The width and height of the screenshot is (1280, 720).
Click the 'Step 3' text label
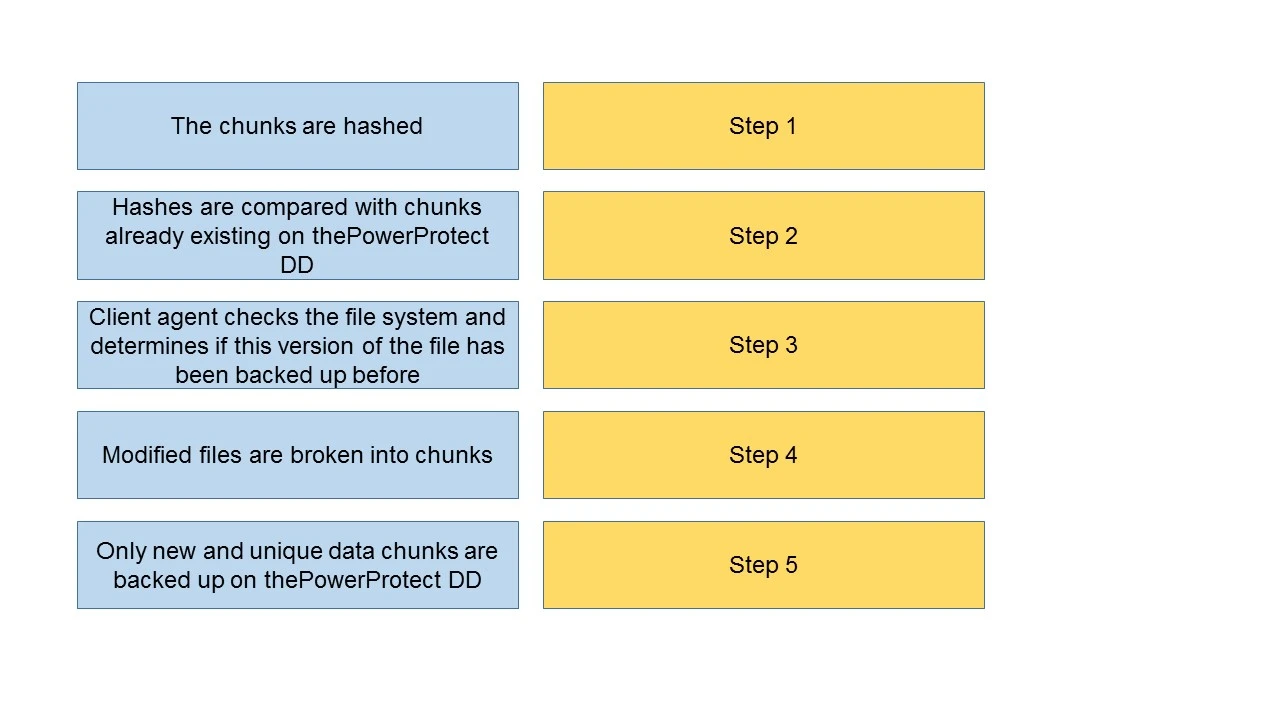(x=763, y=345)
